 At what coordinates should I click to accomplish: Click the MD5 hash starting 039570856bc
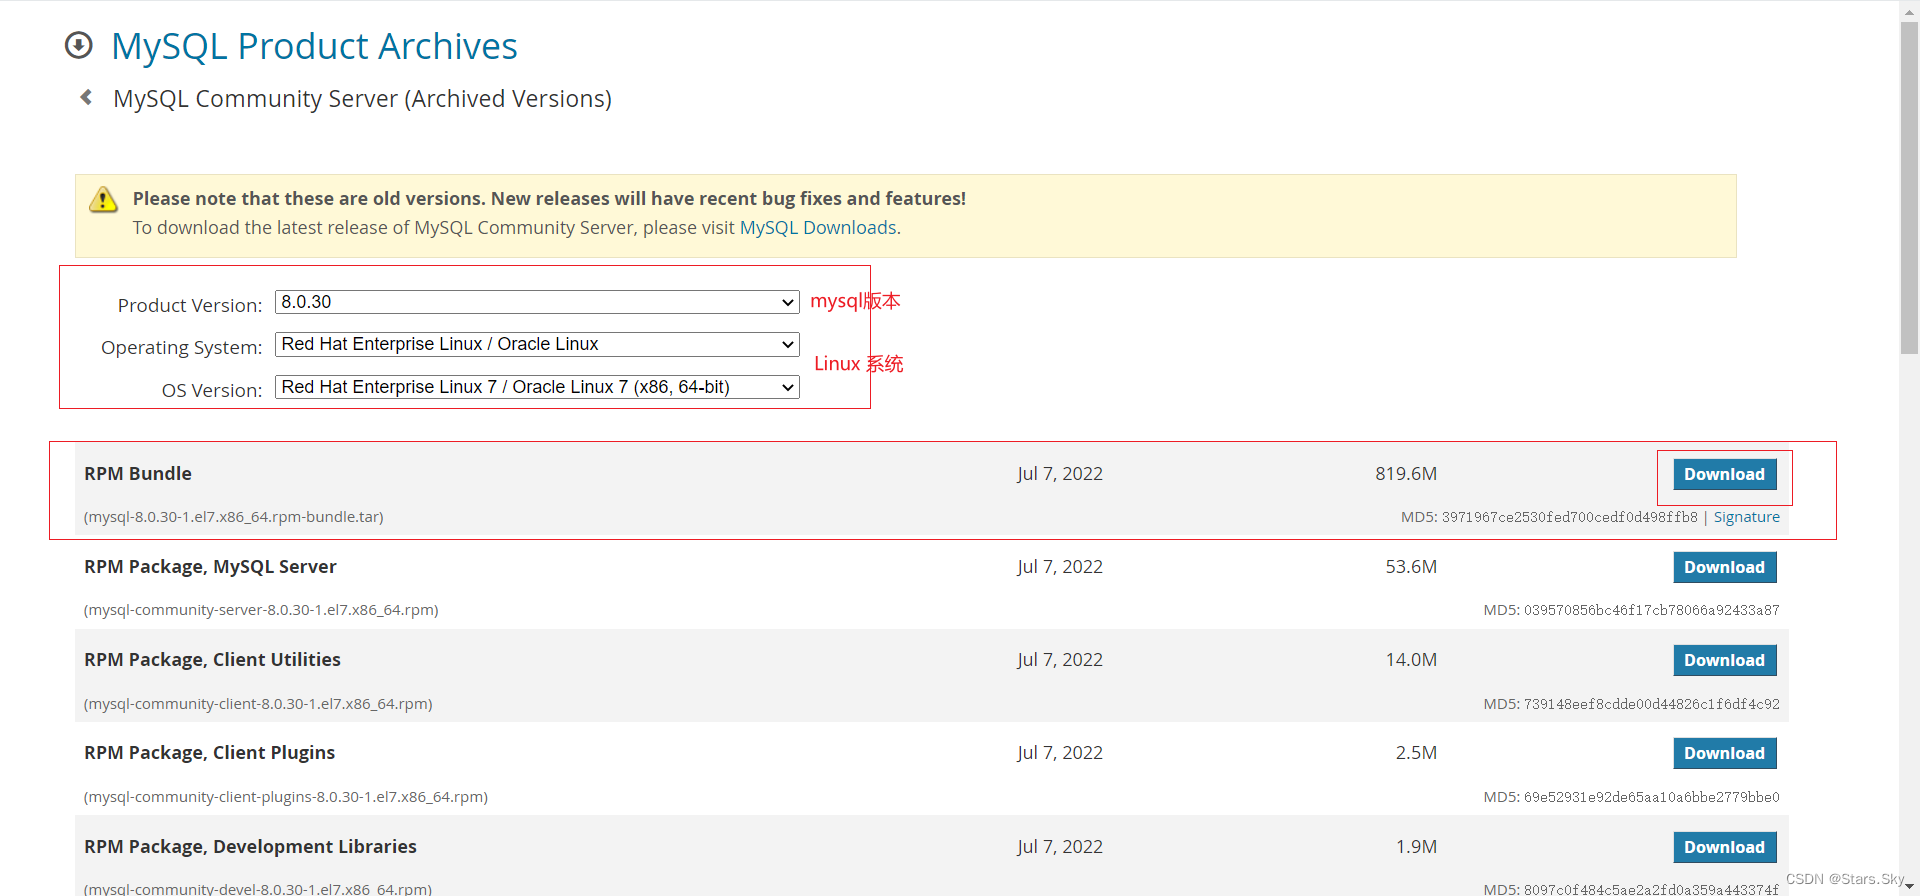coord(1651,610)
